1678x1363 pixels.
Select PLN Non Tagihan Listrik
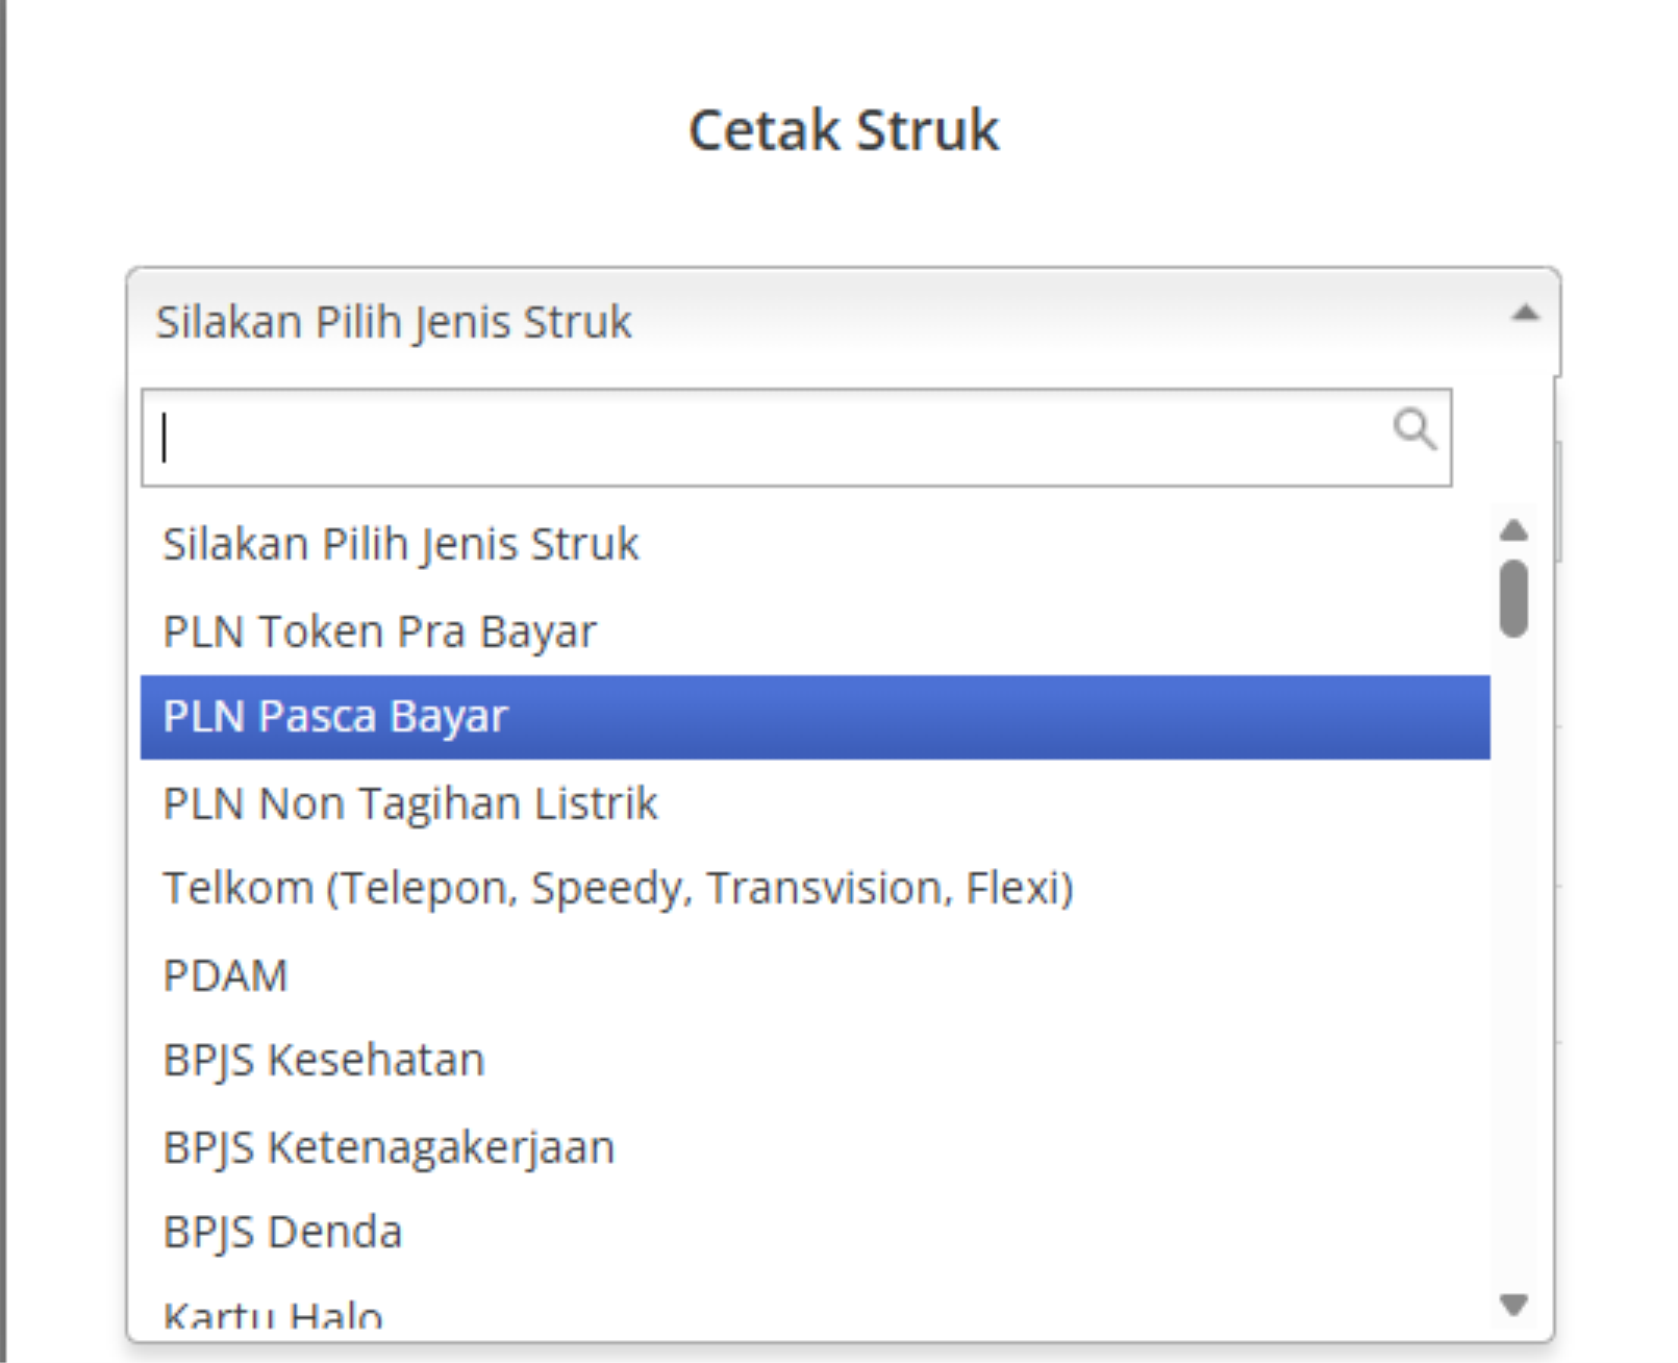click(x=815, y=803)
